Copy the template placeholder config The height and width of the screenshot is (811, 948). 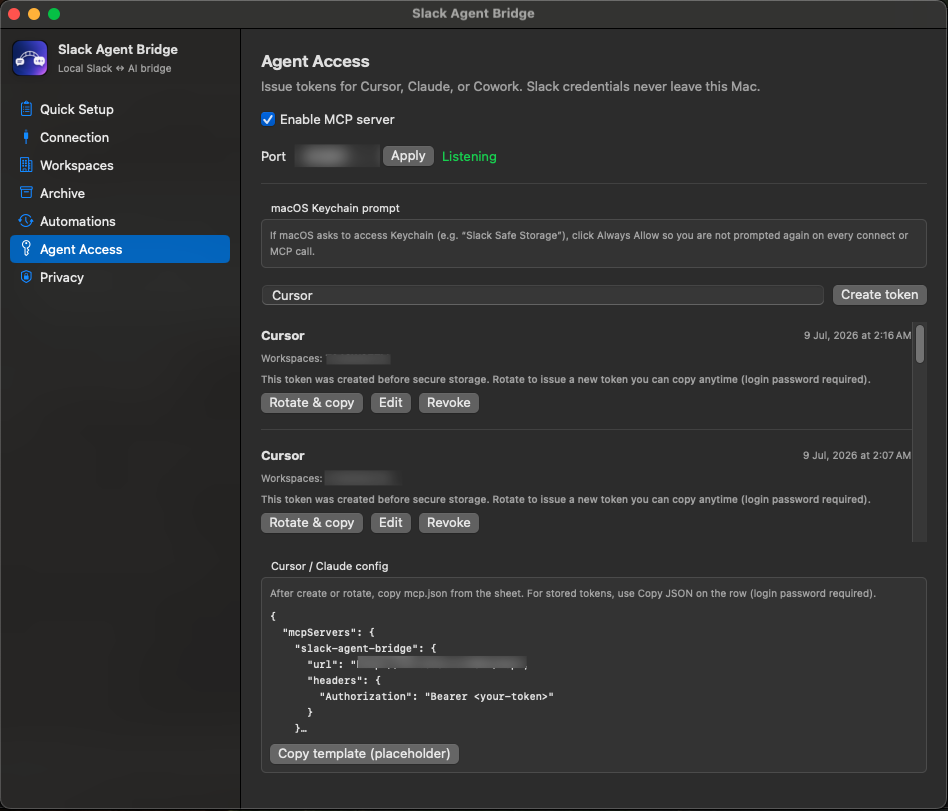pyautogui.click(x=364, y=754)
